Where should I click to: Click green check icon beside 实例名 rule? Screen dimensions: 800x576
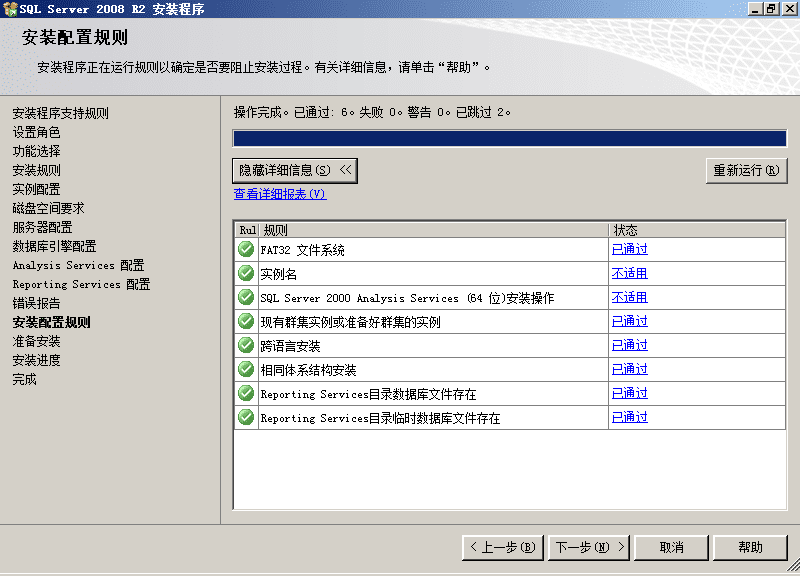point(246,273)
